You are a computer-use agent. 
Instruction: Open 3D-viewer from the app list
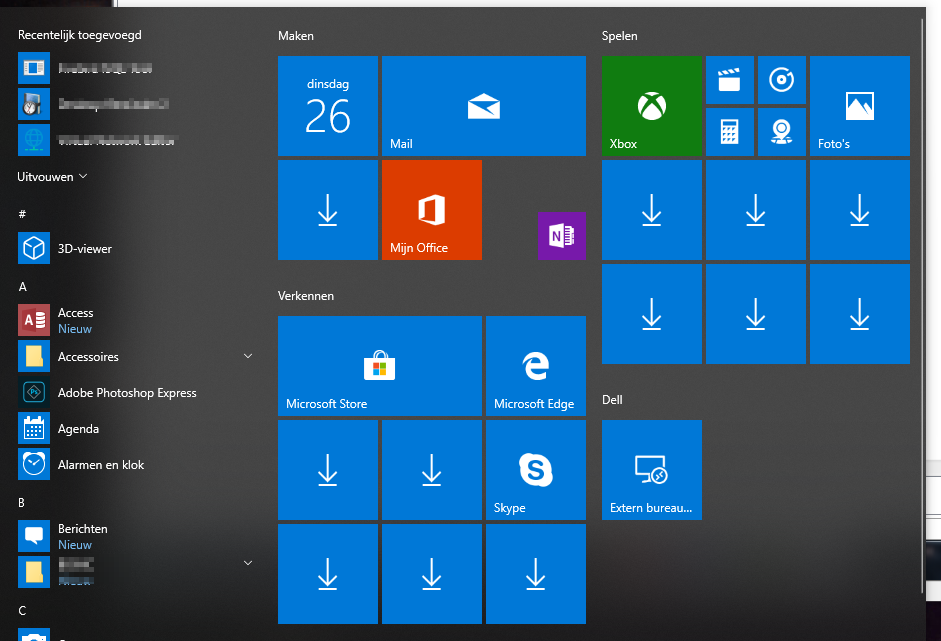[x=135, y=248]
